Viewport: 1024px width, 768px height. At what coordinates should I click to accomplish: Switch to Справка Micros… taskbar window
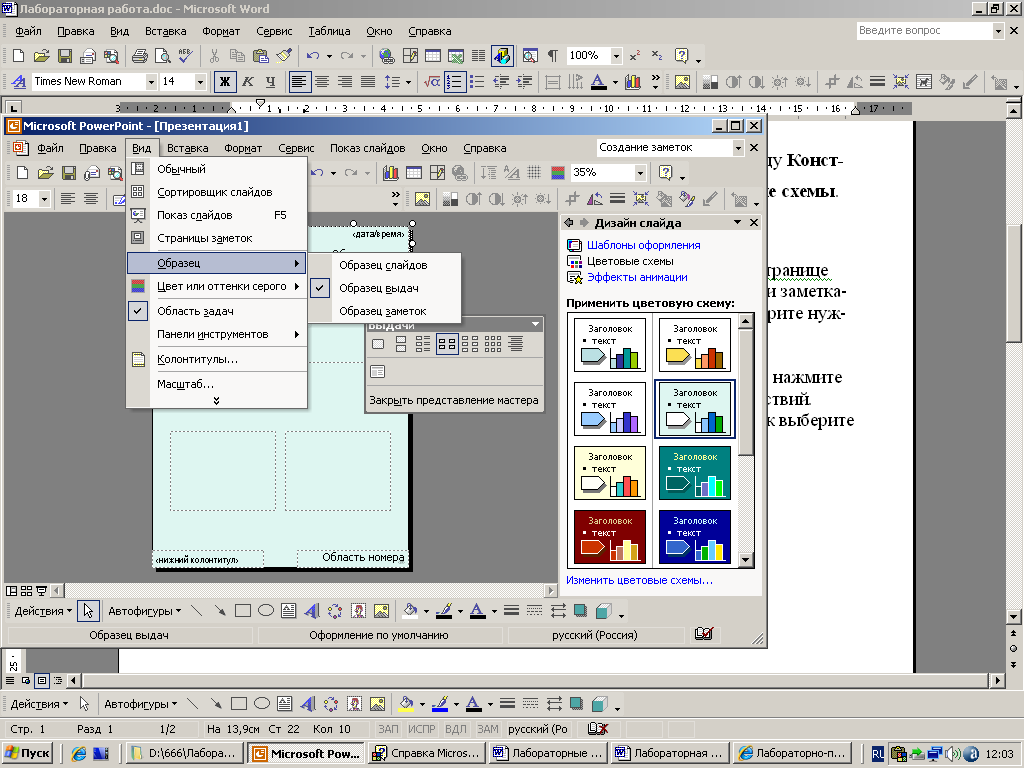426,753
